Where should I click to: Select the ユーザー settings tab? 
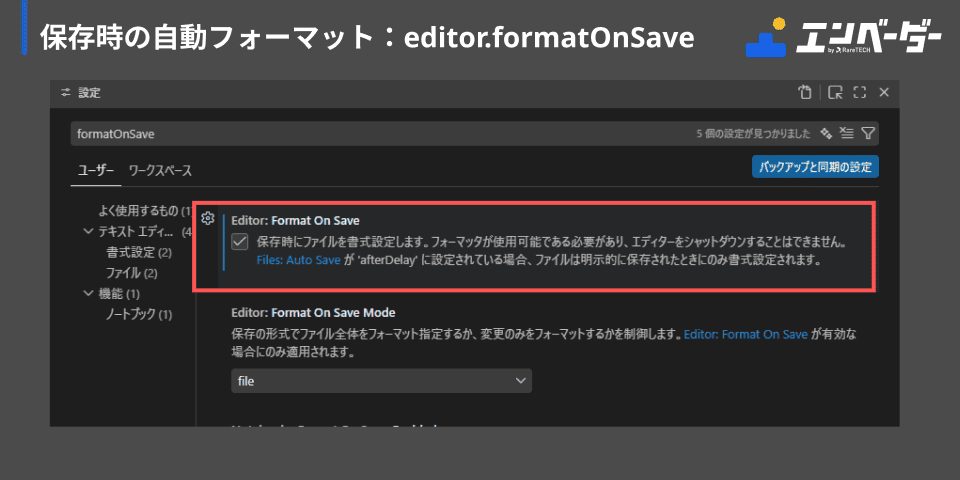pos(96,171)
